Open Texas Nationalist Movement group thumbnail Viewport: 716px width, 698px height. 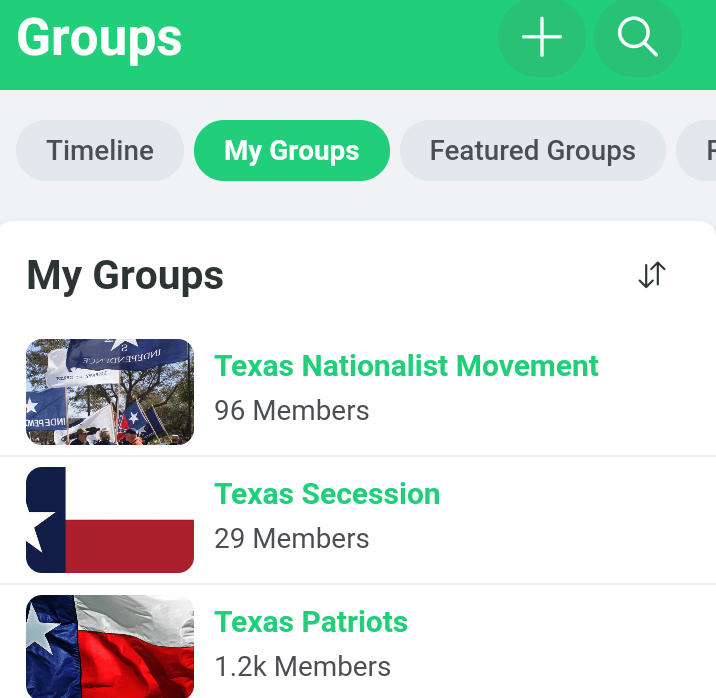point(109,391)
